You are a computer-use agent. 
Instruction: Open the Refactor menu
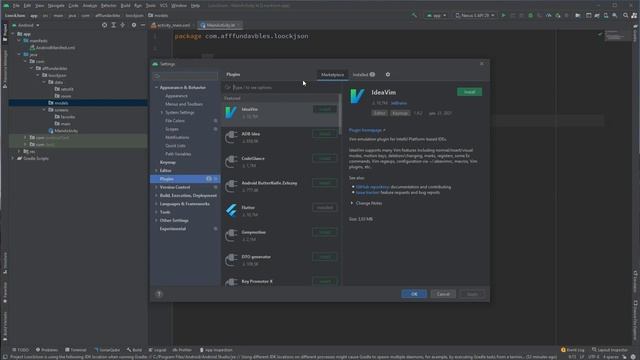[x=109, y=6]
